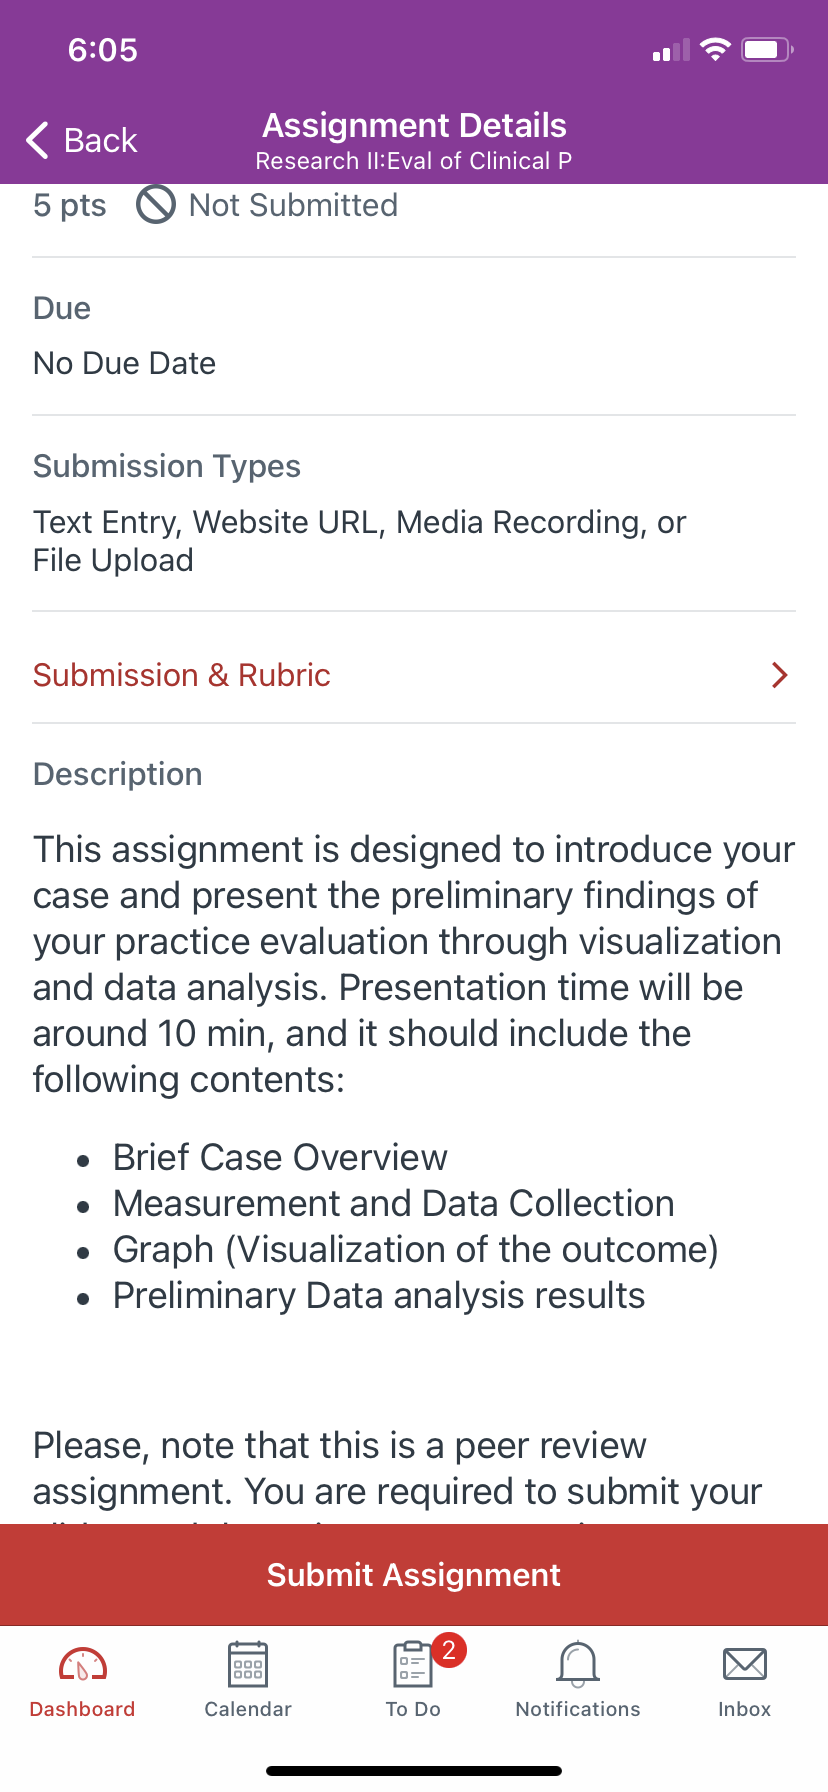Tap the Back chevron icon
The width and height of the screenshot is (828, 1792).
38,140
